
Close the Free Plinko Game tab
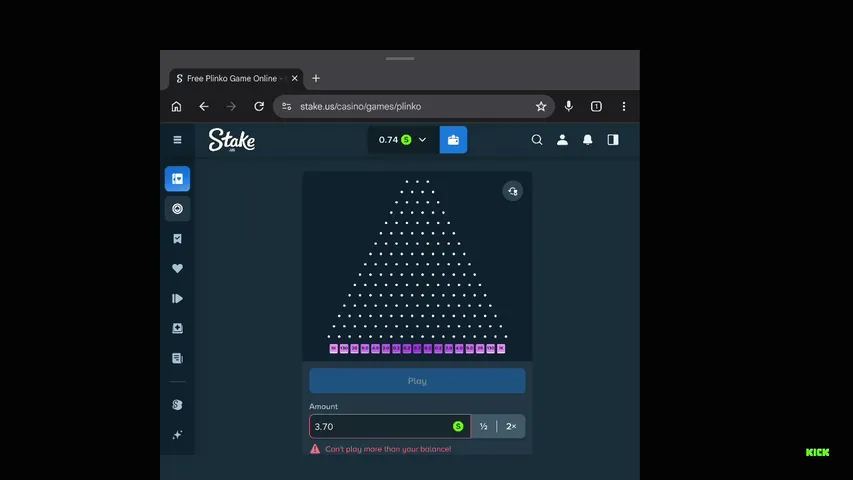[x=295, y=78]
